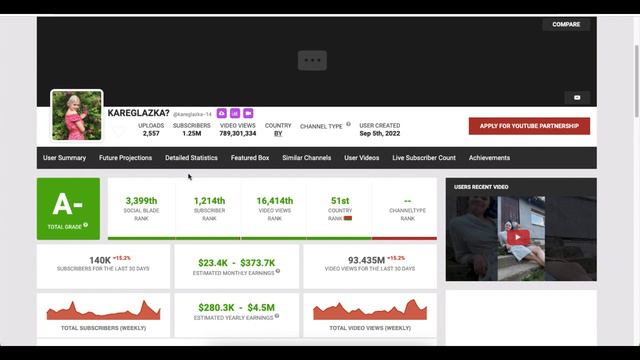View the Achievements tab
This screenshot has height=360, width=640.
coord(489,158)
